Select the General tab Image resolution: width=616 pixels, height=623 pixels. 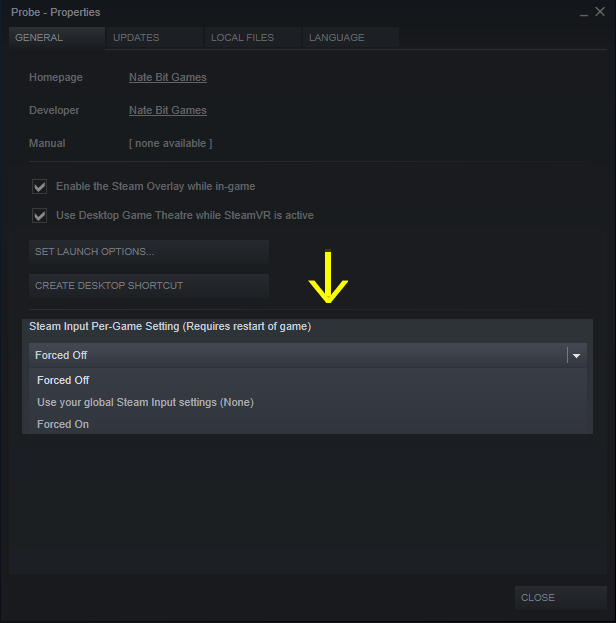point(57,38)
